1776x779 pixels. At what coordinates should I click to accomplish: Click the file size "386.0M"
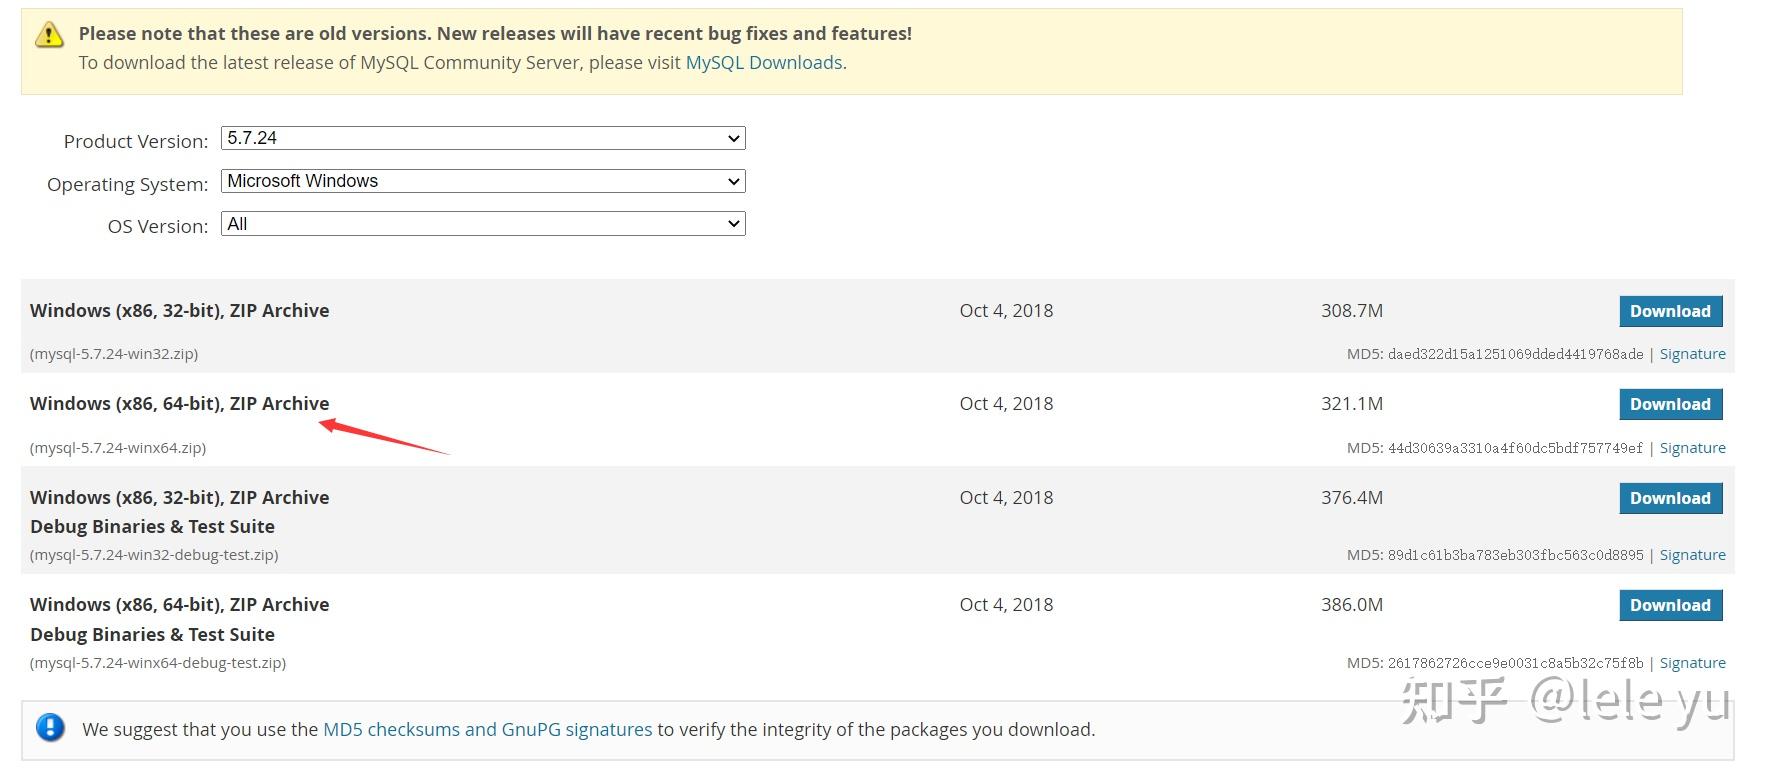(x=1352, y=605)
